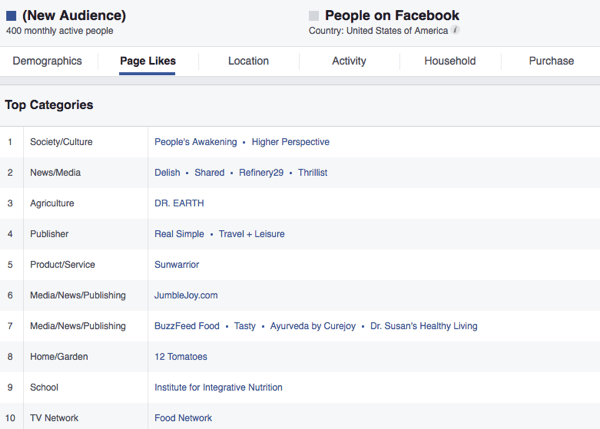Open the People's Awakening page link
600x429 pixels.
tap(196, 142)
